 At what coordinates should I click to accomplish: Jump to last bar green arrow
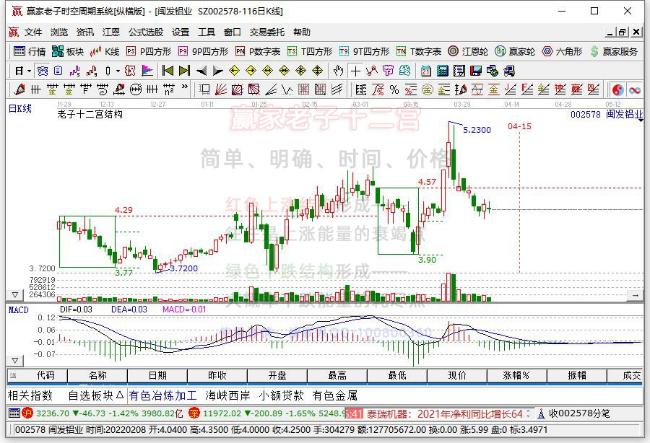click(184, 71)
